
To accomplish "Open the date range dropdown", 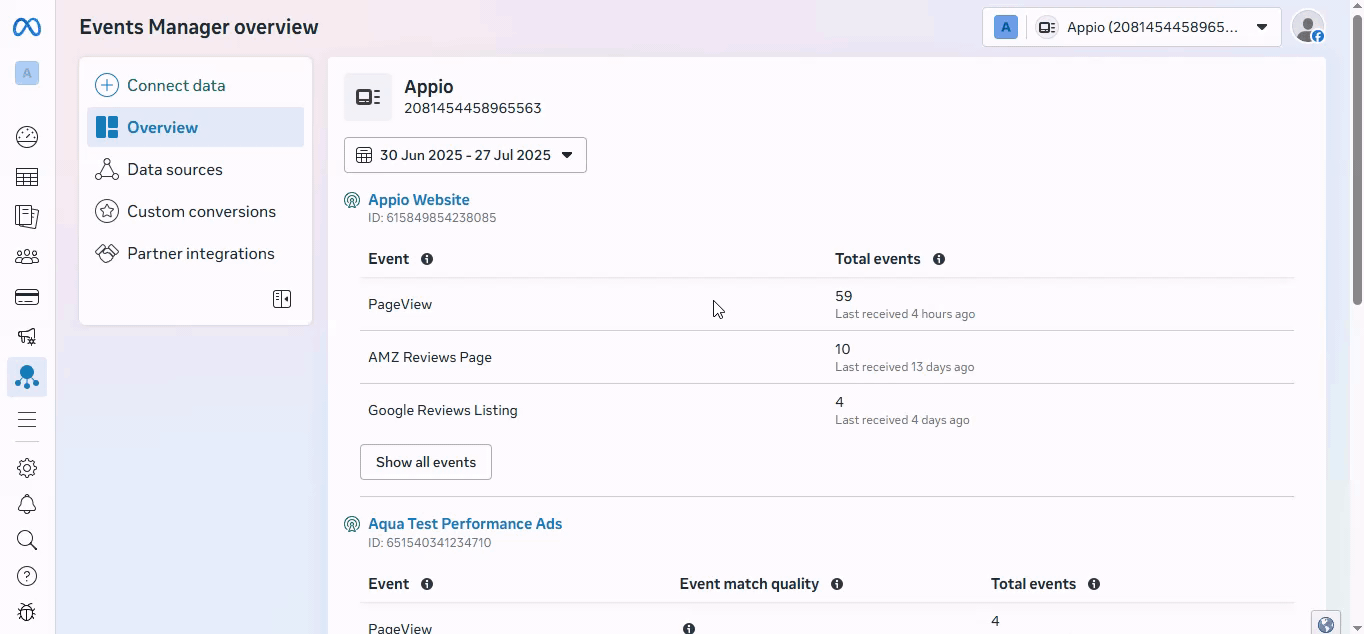I will point(465,155).
